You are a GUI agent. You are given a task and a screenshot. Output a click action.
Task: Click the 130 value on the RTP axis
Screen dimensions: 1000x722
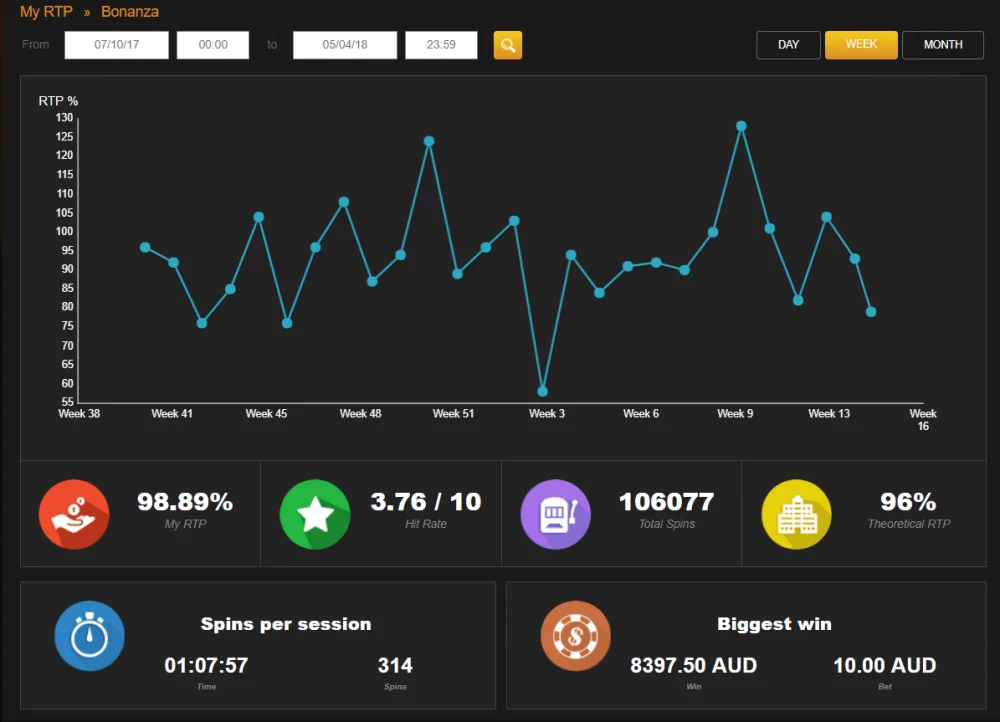coord(64,117)
